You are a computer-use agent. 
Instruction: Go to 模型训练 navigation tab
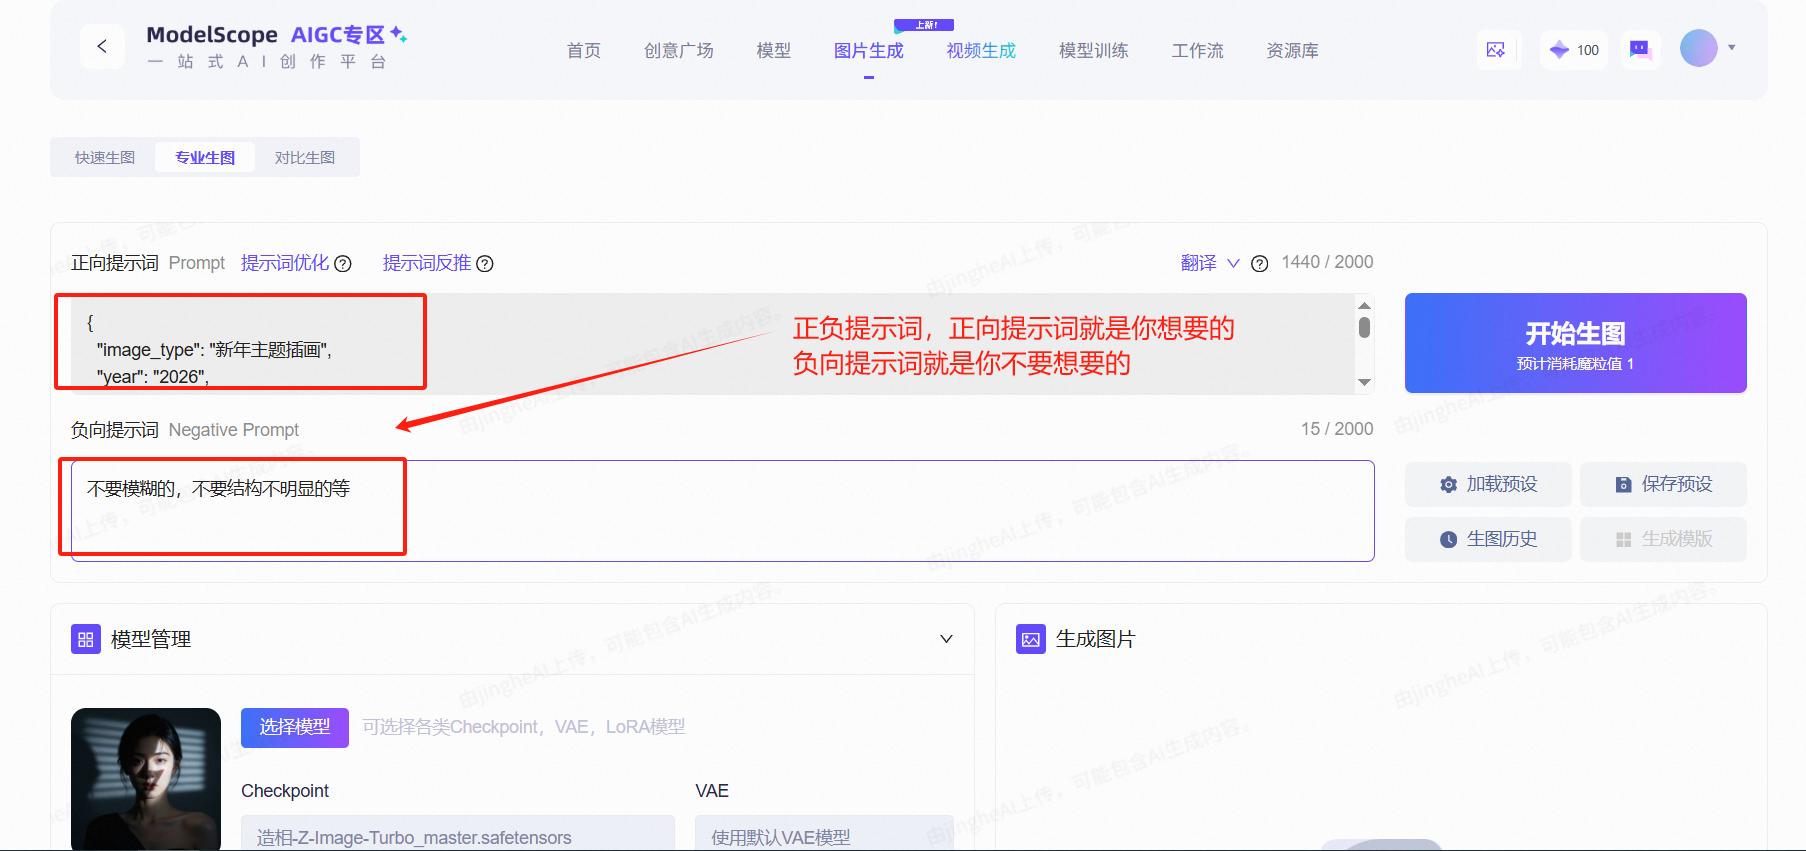tap(1093, 51)
